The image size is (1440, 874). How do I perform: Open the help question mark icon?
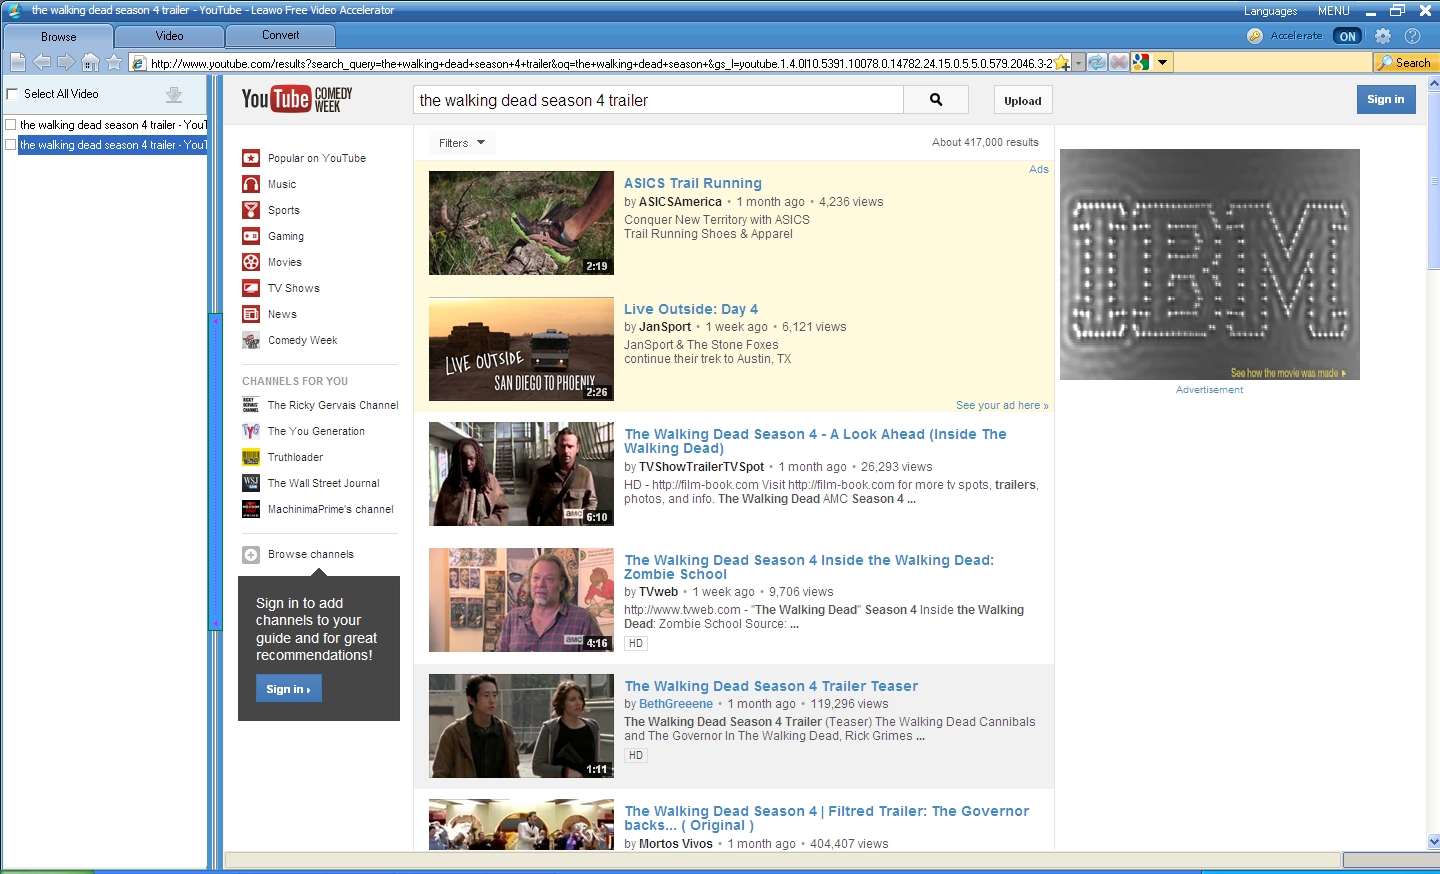[x=1413, y=36]
